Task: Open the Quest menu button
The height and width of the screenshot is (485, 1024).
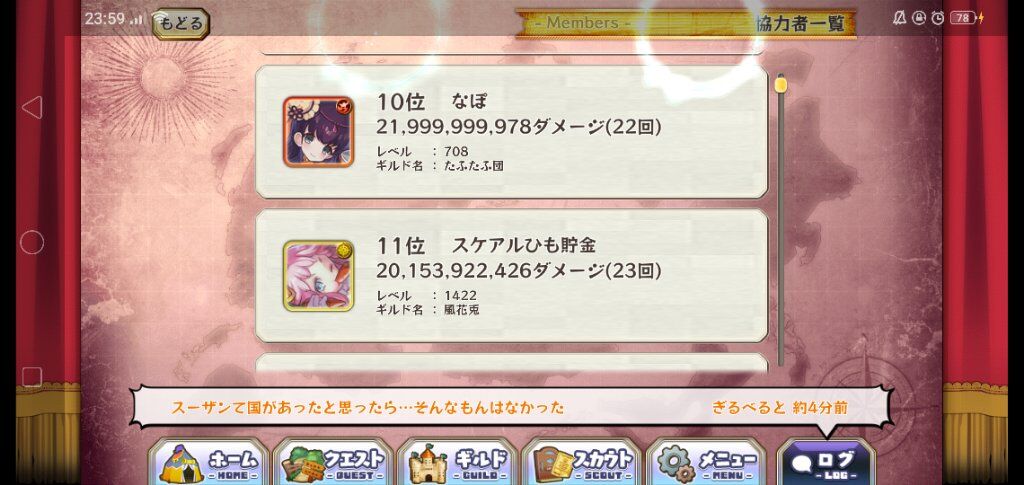Action: click(333, 462)
